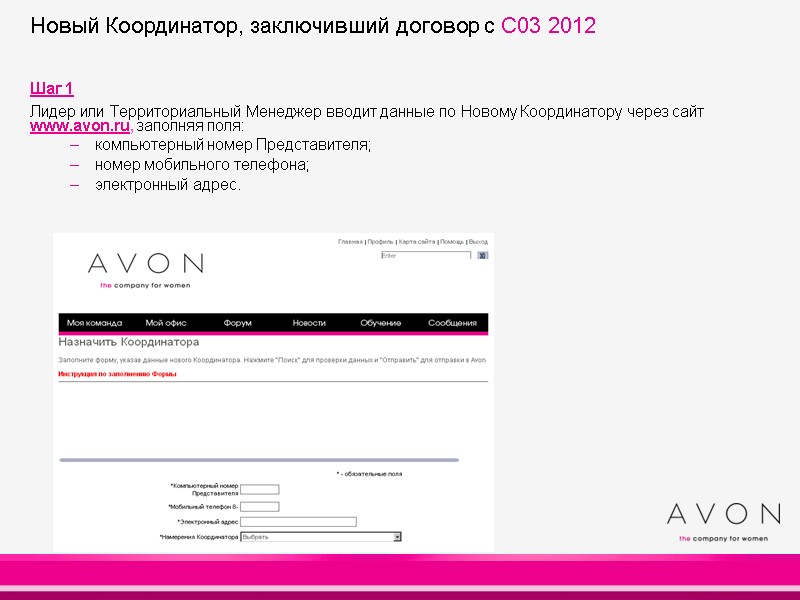Focus the Компьютерный номер Представителя field
Image resolution: width=800 pixels, height=600 pixels.
[x=260, y=489]
